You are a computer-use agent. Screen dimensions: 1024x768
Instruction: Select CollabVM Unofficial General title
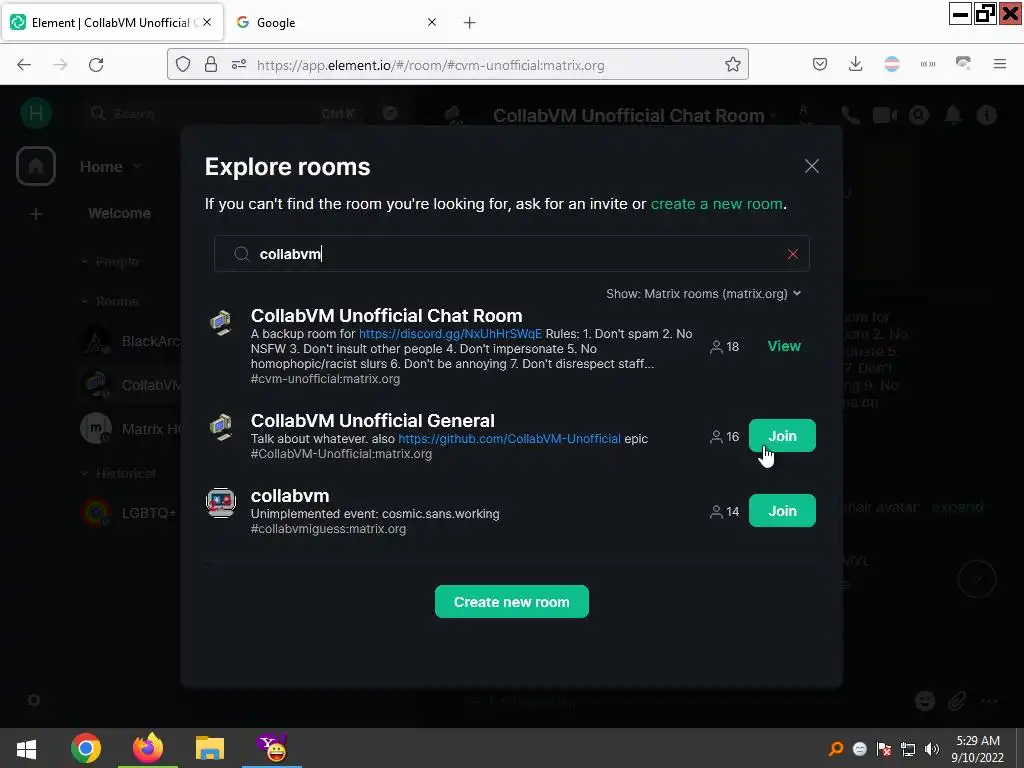click(373, 421)
